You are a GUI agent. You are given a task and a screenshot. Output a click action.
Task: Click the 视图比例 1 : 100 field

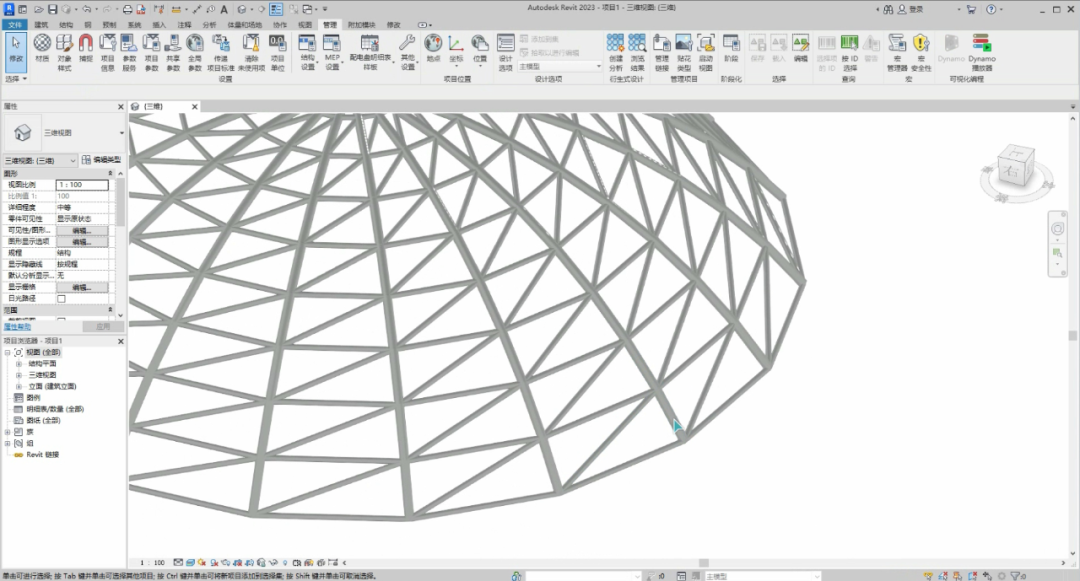(x=82, y=185)
